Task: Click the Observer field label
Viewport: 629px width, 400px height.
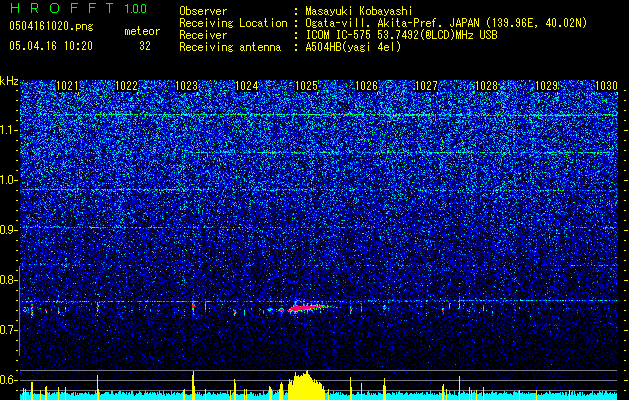Action: [203, 12]
